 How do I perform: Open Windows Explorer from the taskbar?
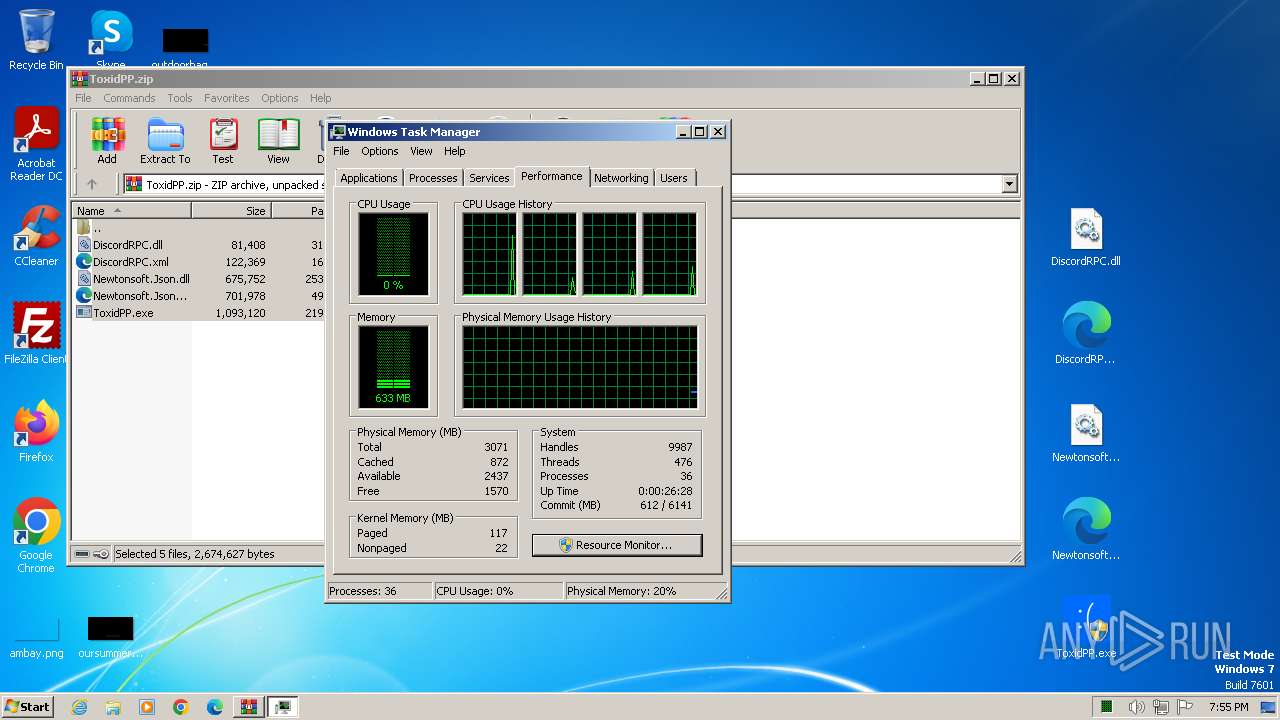[x=113, y=707]
